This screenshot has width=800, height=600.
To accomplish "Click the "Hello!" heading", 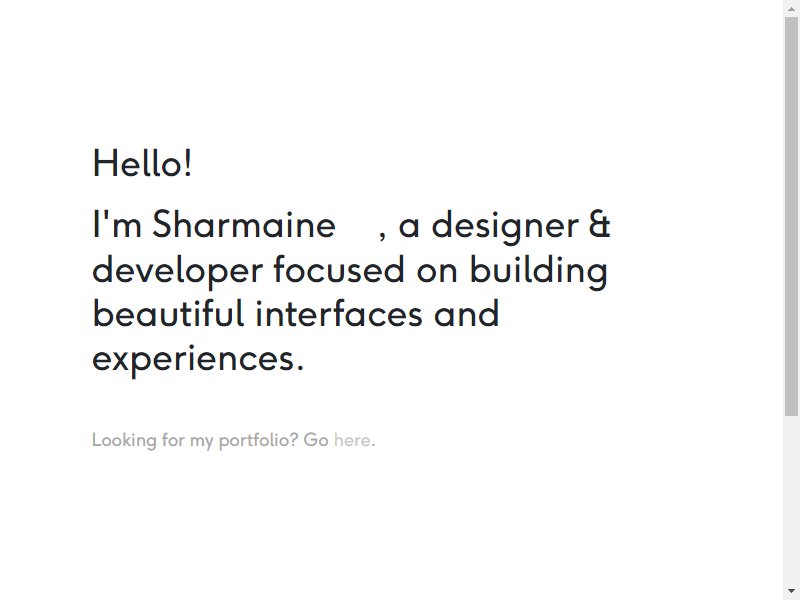I will (x=142, y=163).
